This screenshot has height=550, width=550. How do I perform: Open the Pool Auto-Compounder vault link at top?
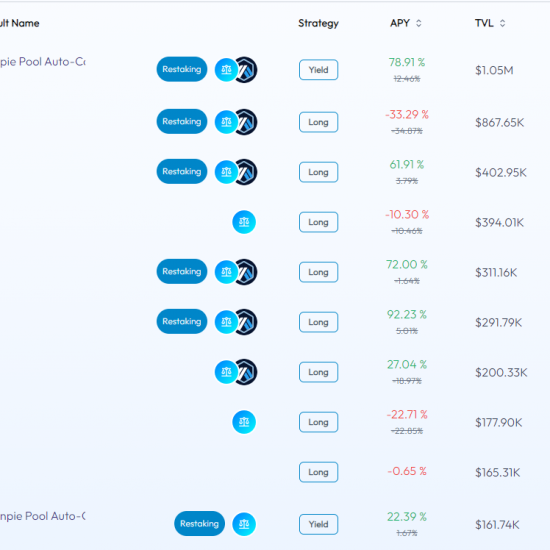pyautogui.click(x=42, y=62)
